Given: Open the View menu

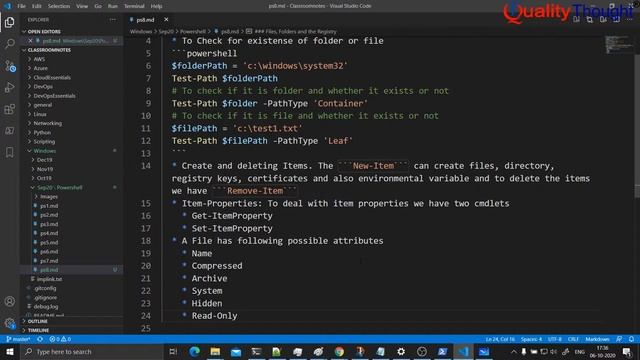Looking at the screenshot, I should tap(82, 6).
